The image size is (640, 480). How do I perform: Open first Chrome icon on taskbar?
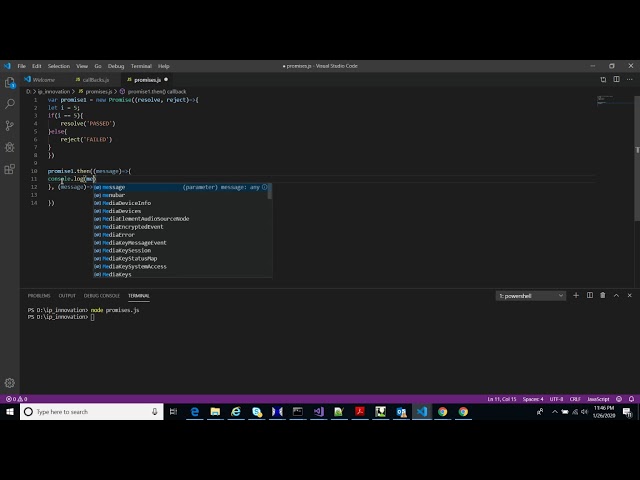[442, 411]
